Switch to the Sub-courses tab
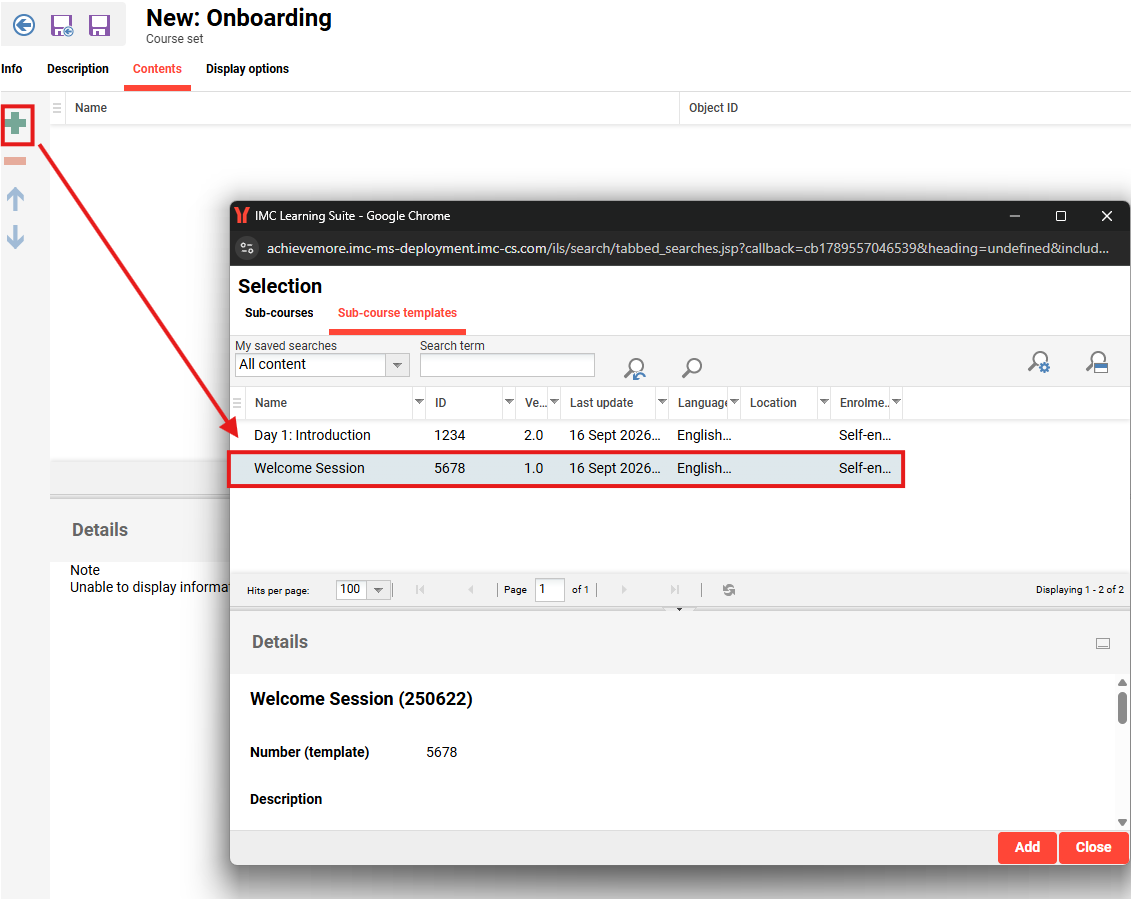This screenshot has width=1131, height=899. point(279,313)
